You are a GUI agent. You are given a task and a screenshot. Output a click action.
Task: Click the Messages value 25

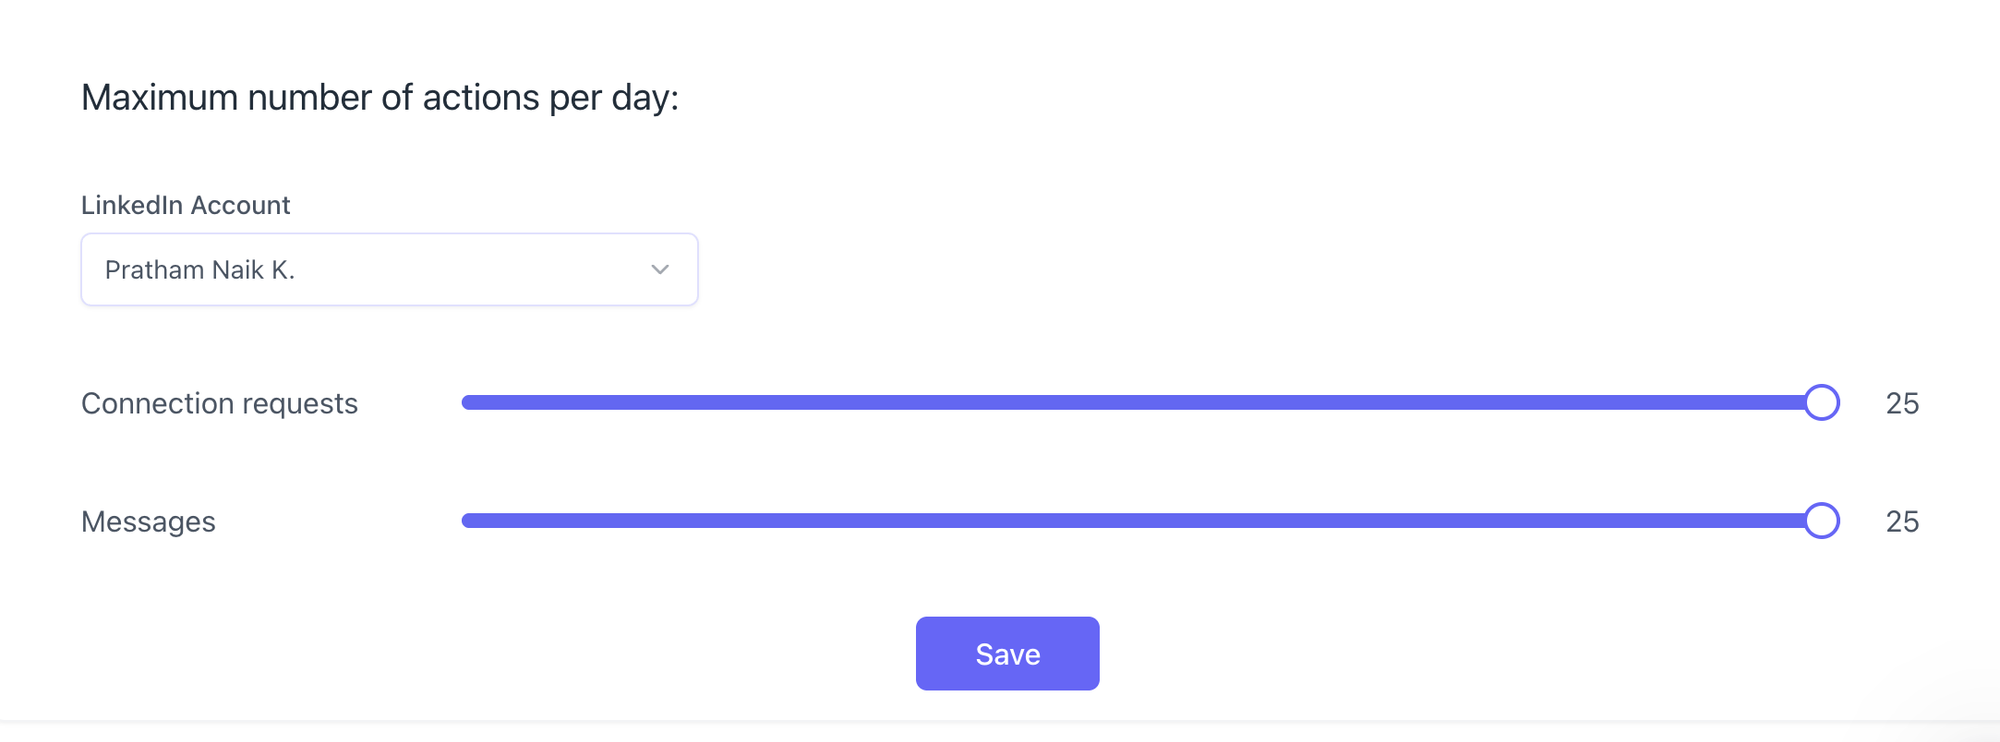coord(1902,522)
